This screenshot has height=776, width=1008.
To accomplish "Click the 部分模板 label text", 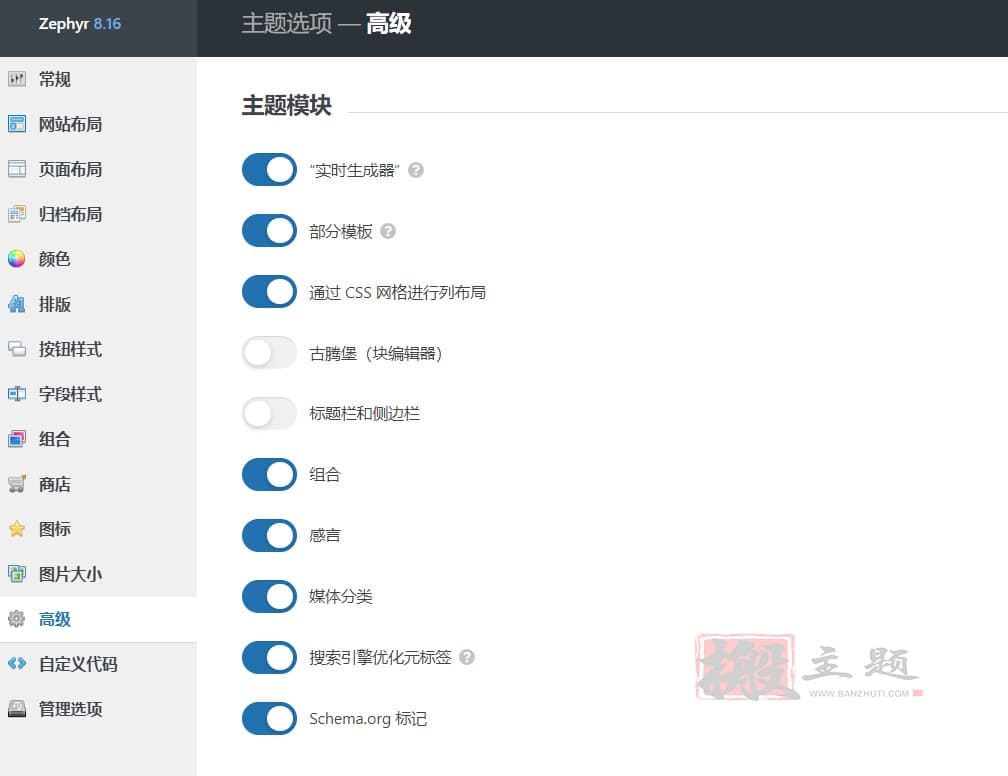I will (341, 231).
